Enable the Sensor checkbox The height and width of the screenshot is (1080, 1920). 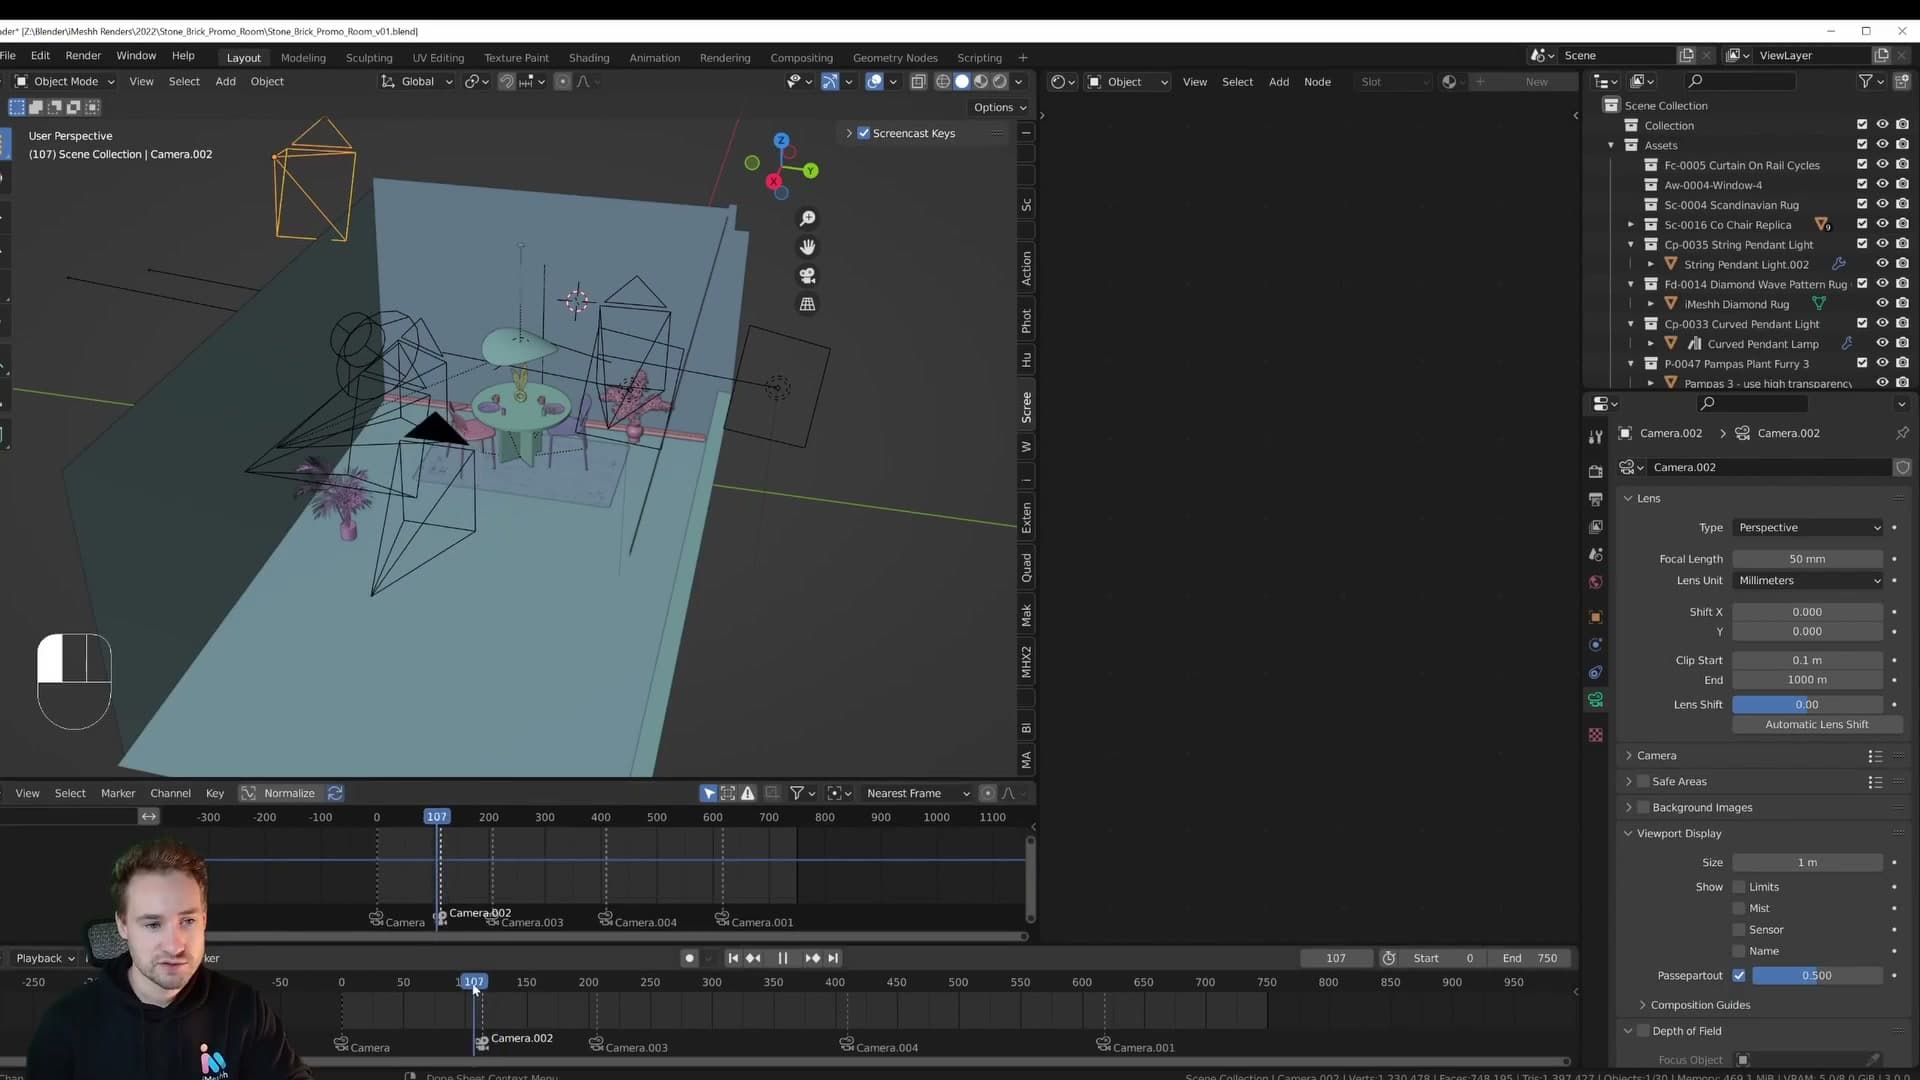1739,930
